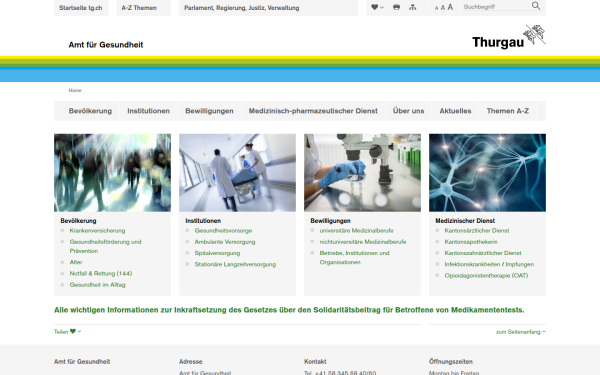Open Gesundheit im Alltag link
The height and width of the screenshot is (375, 600).
click(x=97, y=285)
